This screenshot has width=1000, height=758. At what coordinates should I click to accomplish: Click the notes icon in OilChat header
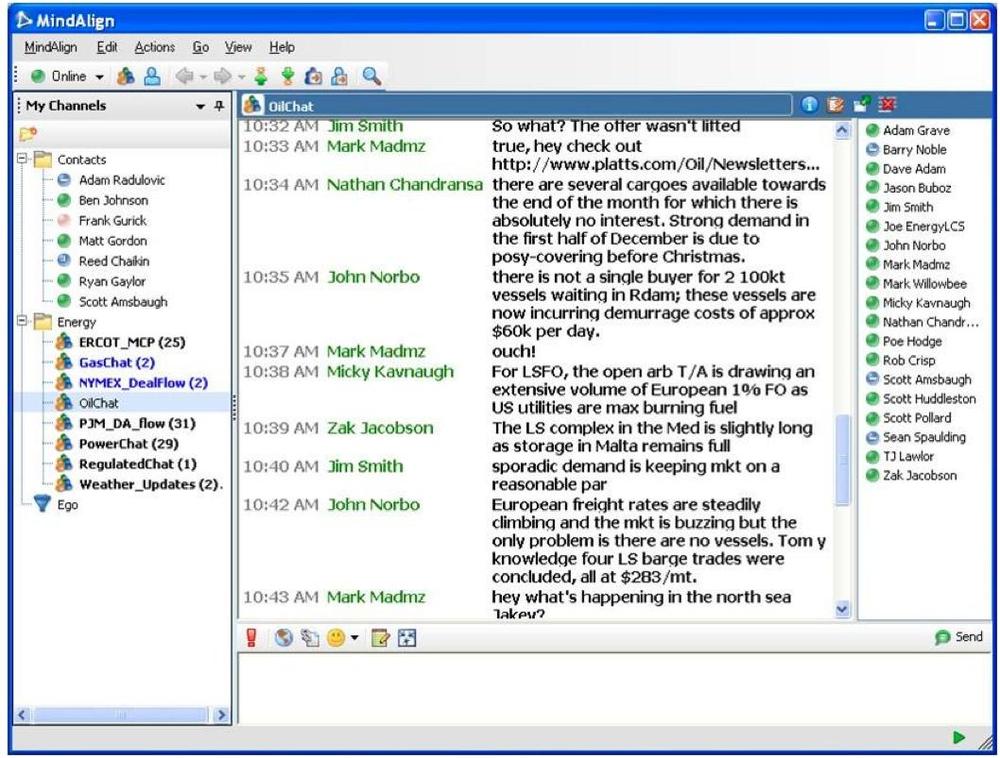coord(835,105)
